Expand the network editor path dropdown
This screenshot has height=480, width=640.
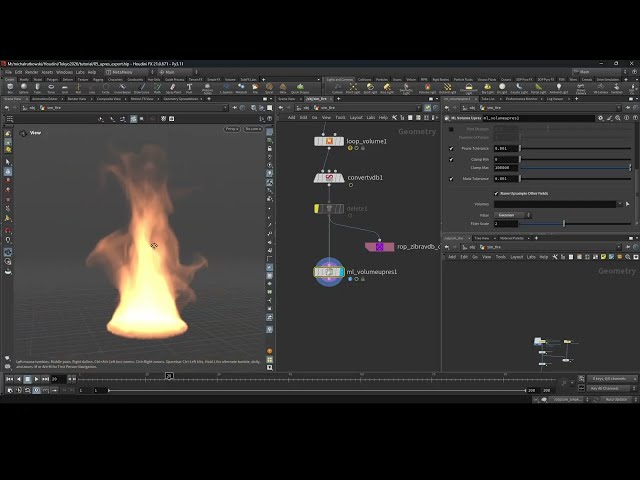[419, 108]
